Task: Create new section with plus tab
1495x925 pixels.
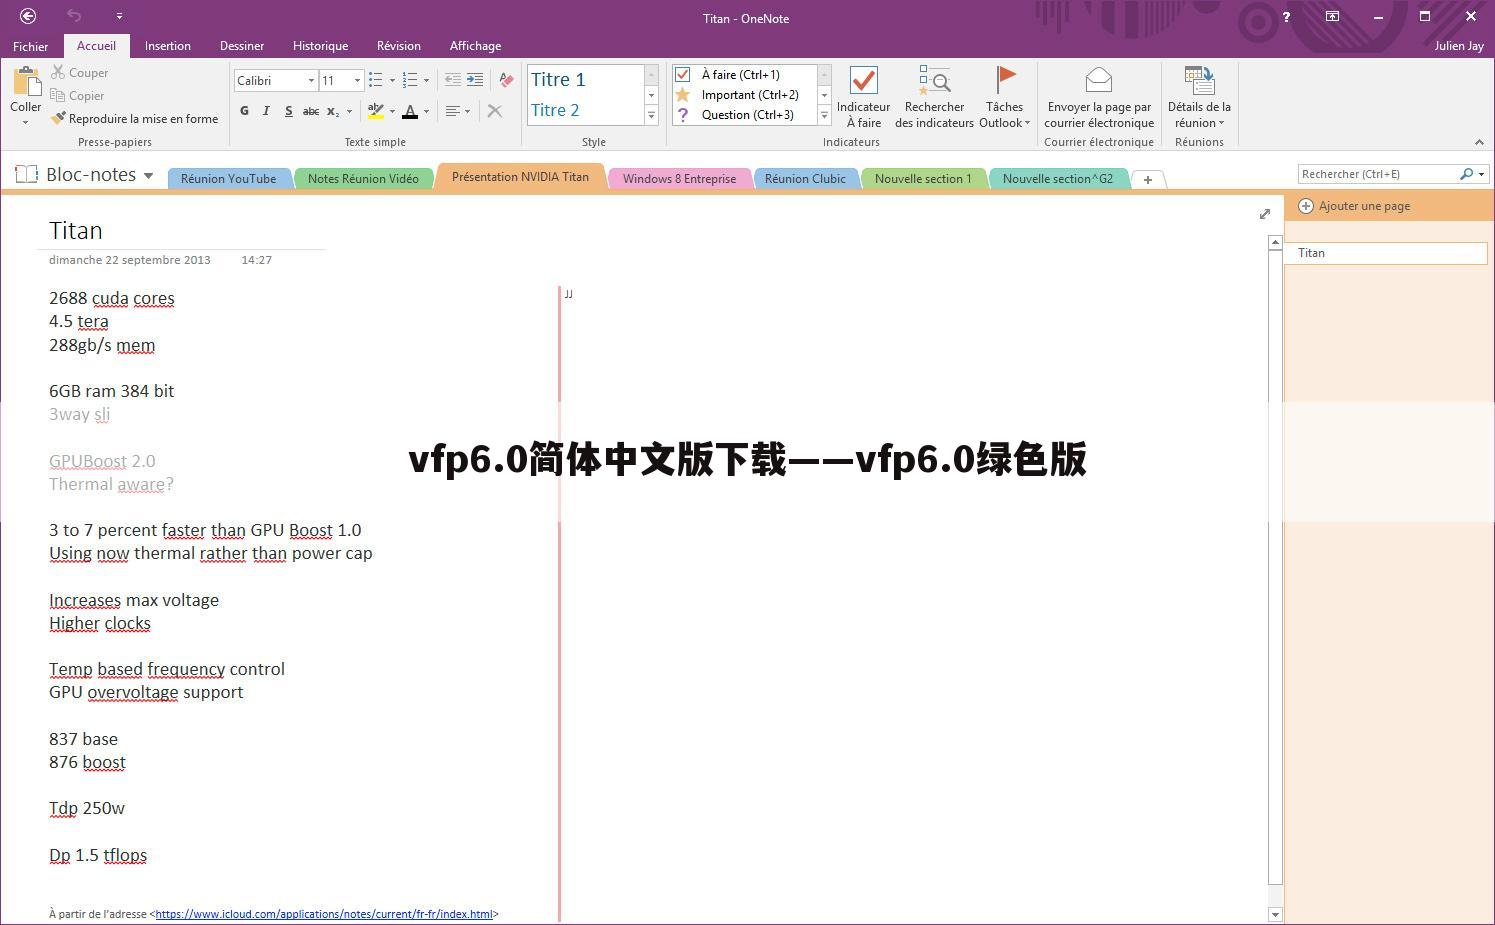Action: point(1148,179)
